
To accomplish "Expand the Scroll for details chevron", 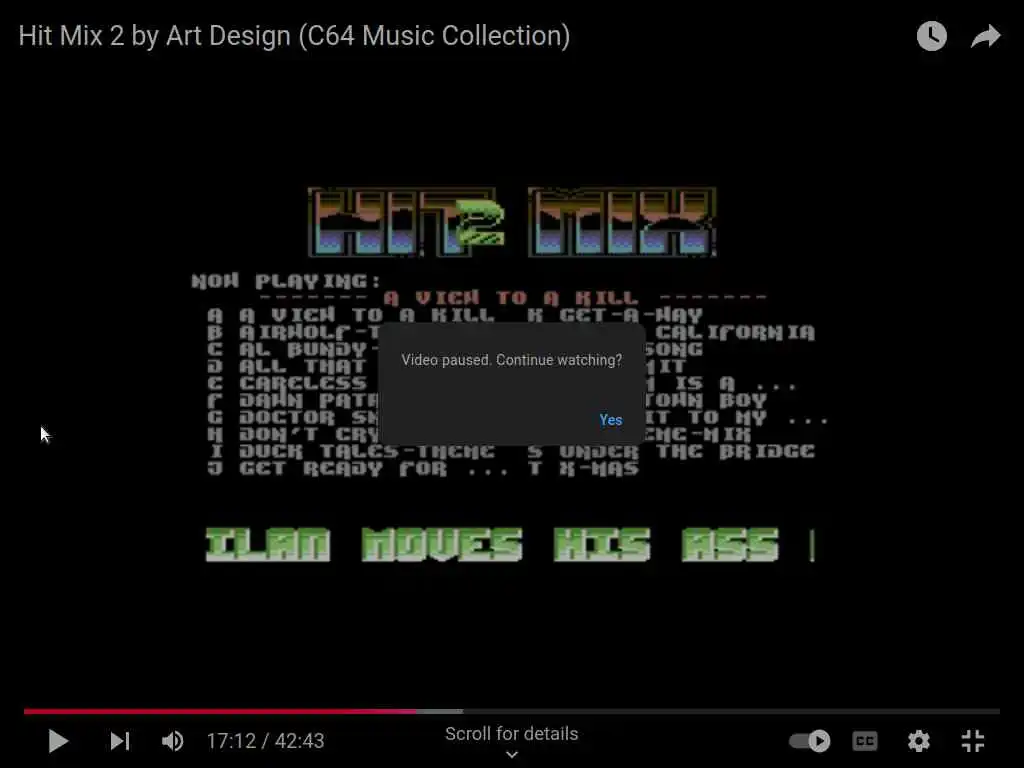I will click(512, 755).
